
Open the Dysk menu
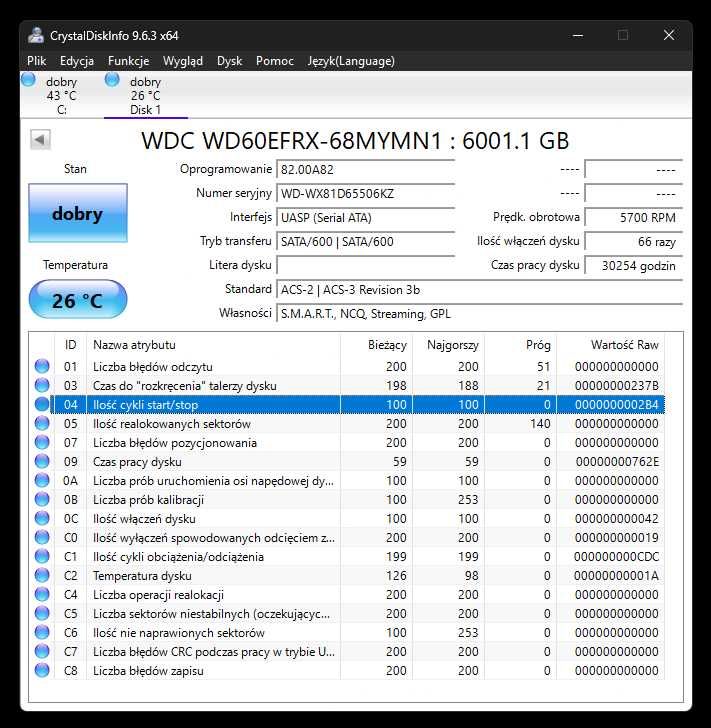point(229,61)
